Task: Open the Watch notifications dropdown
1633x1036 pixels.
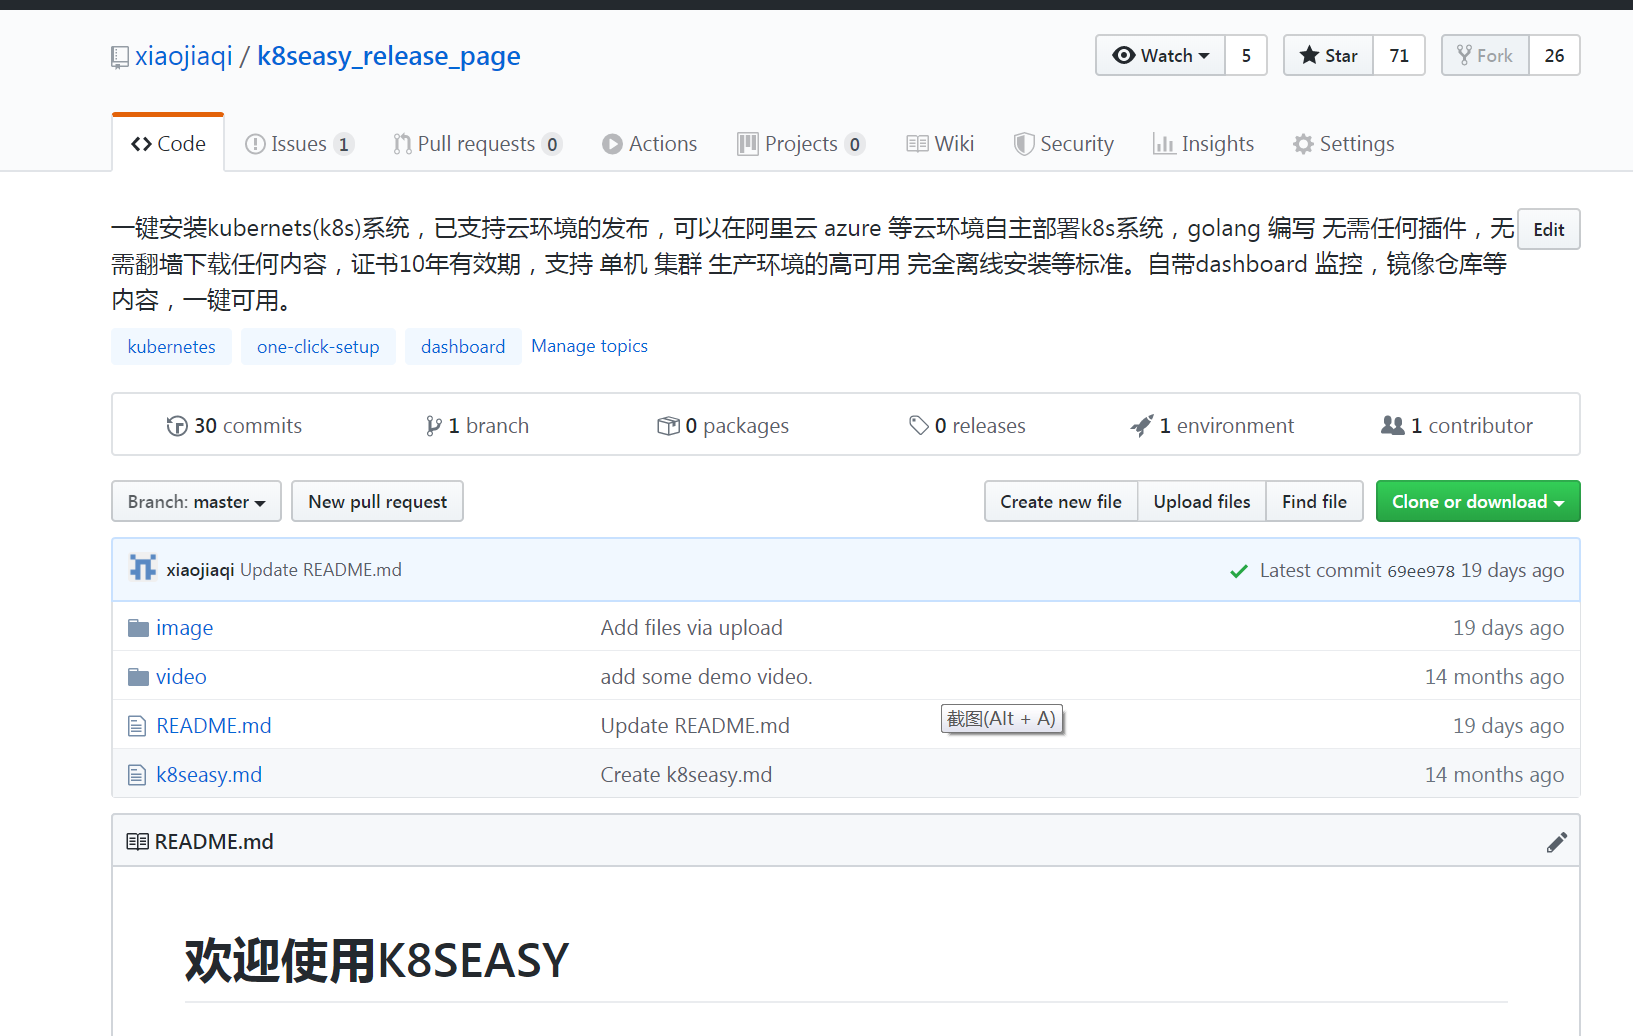Action: pyautogui.click(x=1161, y=55)
